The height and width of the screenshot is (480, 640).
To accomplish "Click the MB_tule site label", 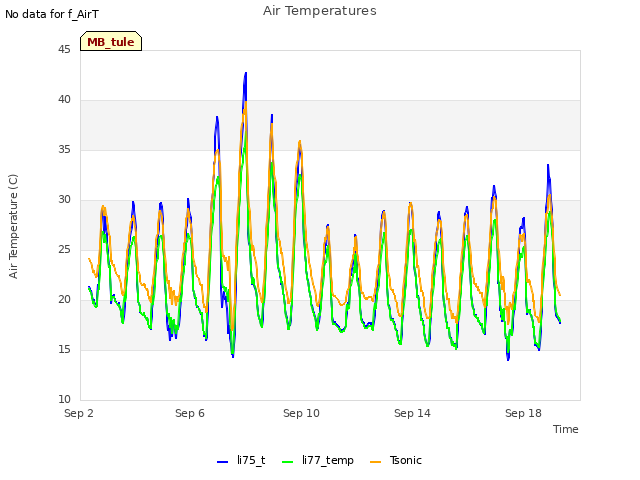I will (111, 42).
